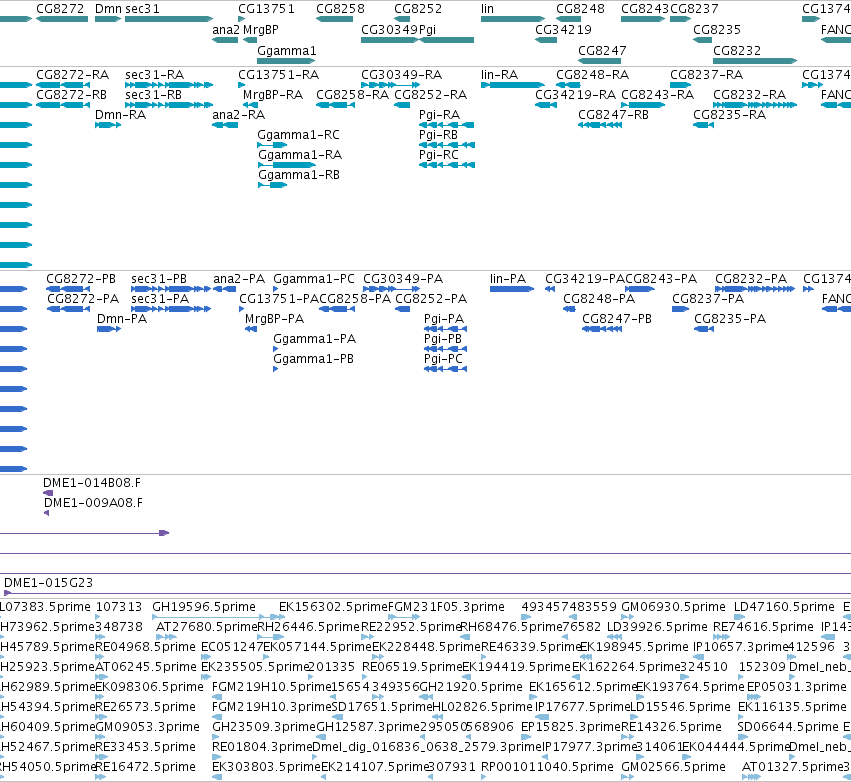Click the Ggamma1-RB transcript
851x782 pixels.
(x=272, y=185)
